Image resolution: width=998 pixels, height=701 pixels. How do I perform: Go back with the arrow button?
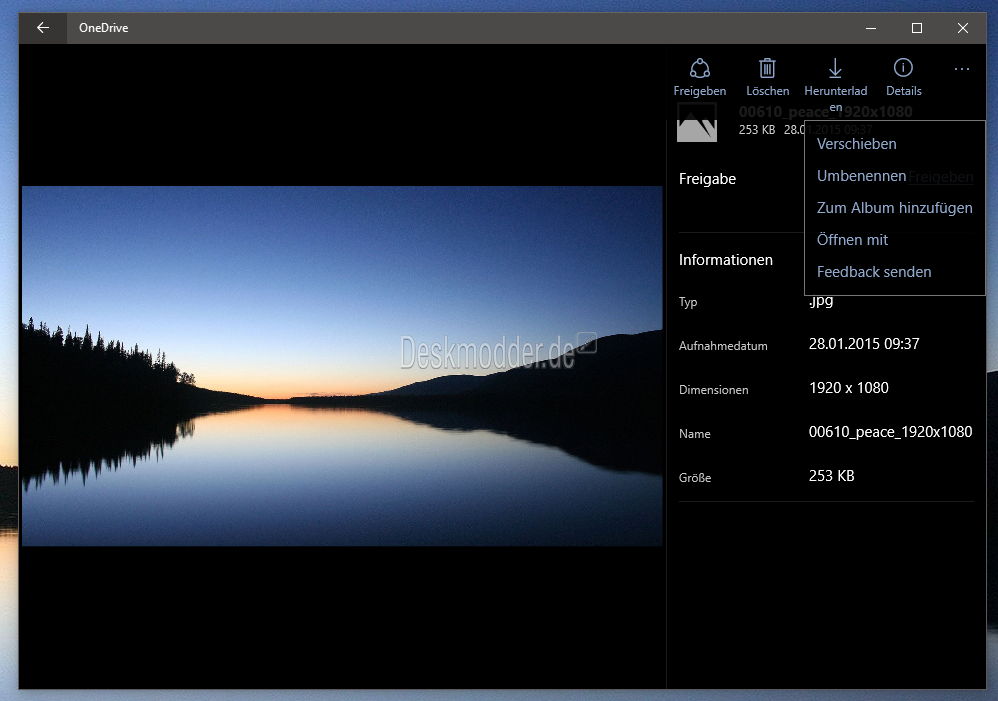click(43, 28)
